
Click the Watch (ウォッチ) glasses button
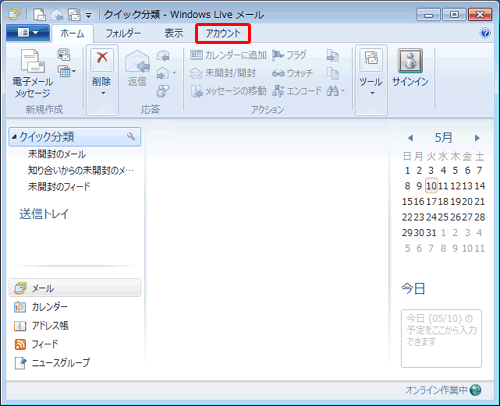[292, 73]
